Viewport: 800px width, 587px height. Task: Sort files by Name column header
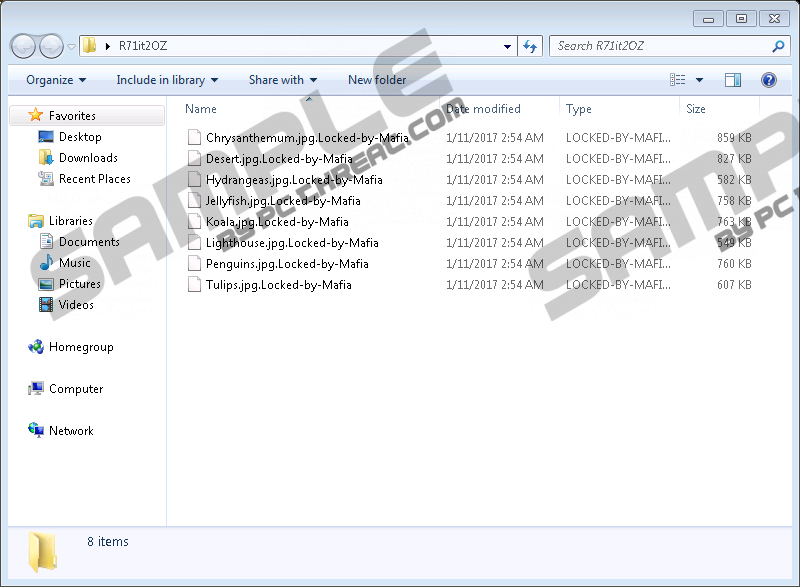[x=201, y=109]
